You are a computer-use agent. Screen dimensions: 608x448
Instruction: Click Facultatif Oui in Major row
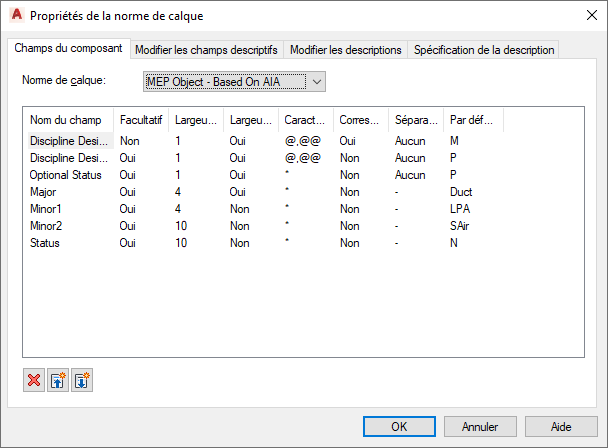point(128,192)
